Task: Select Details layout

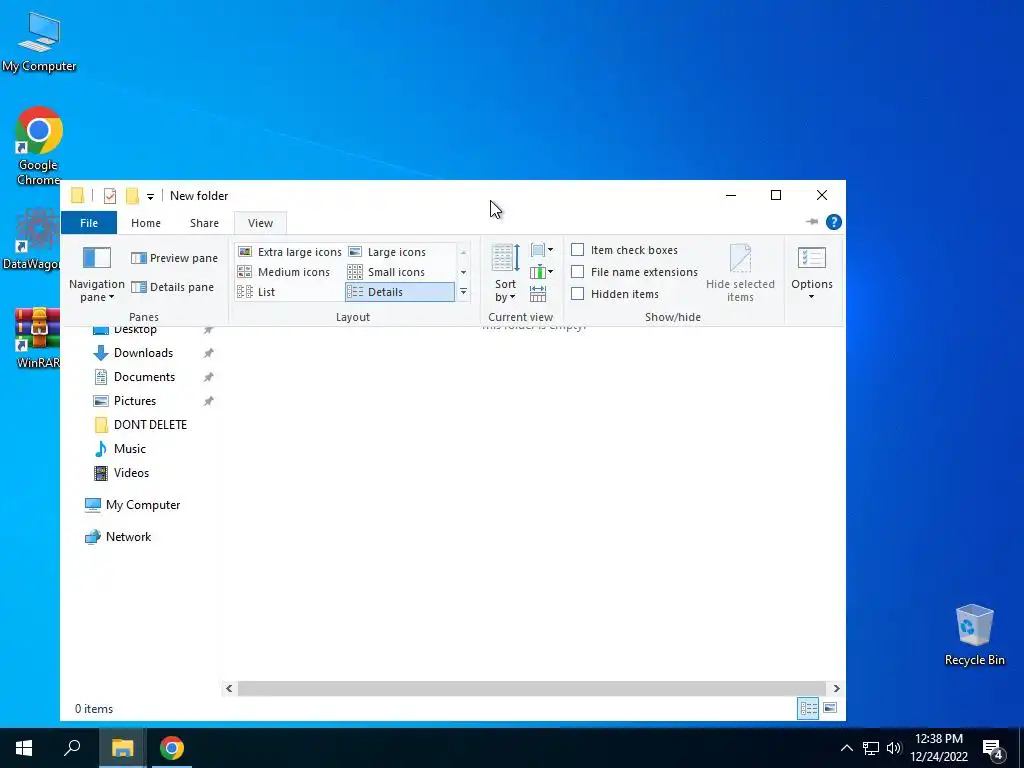Action: coord(400,292)
